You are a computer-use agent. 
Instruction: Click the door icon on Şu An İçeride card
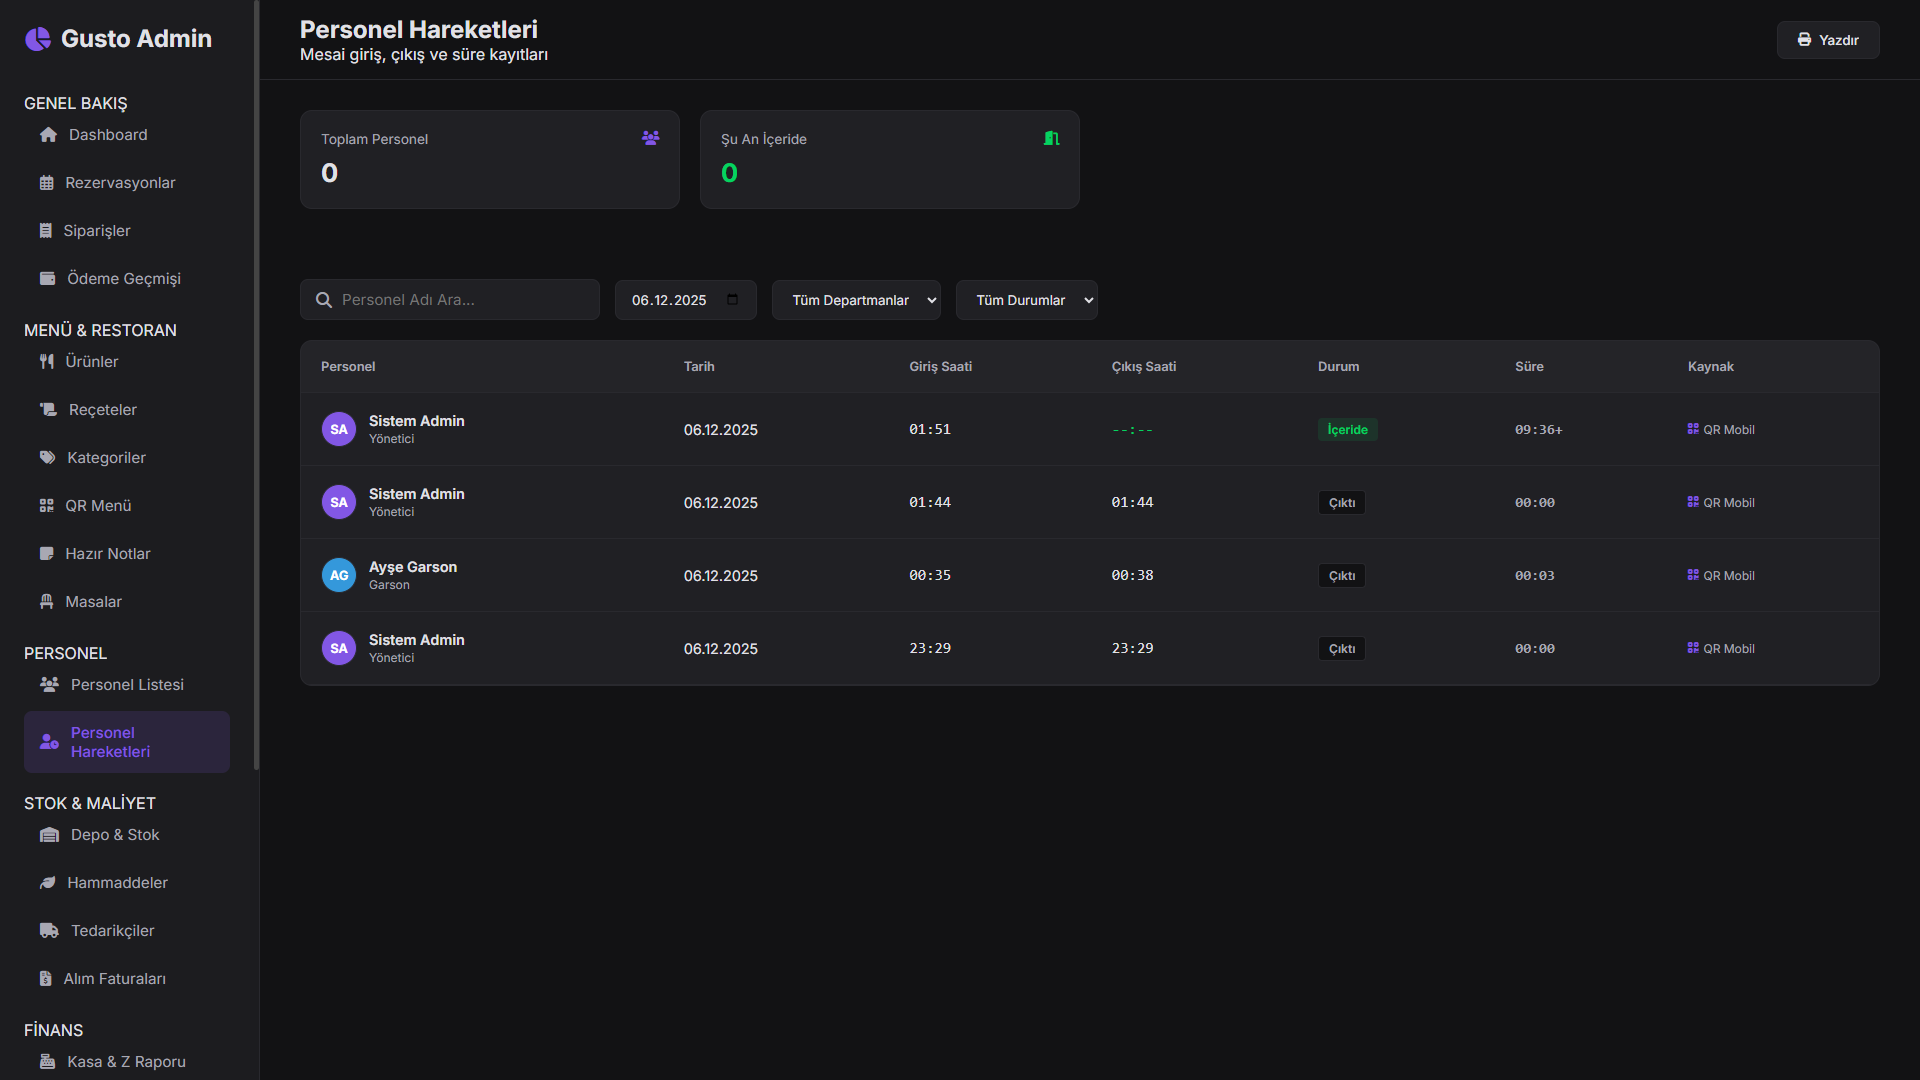1051,138
